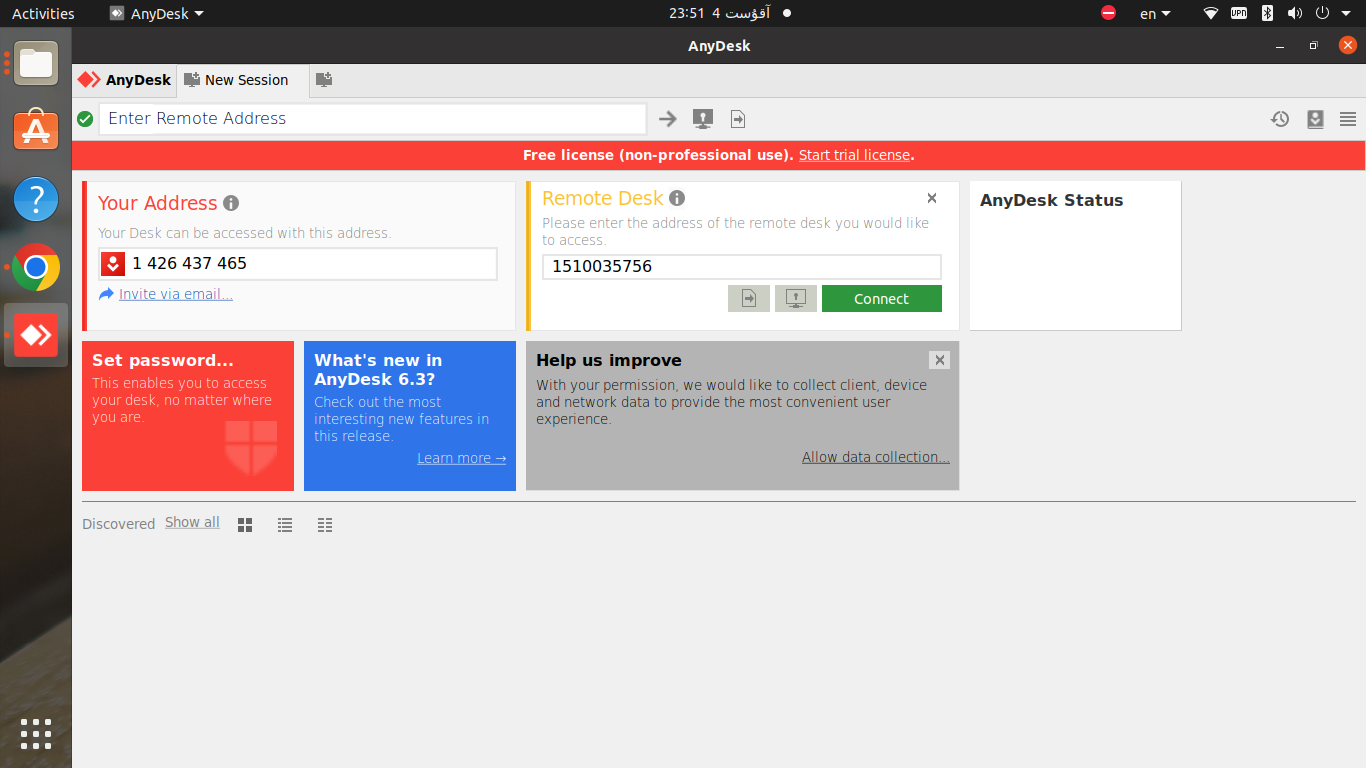Click info icon next to Remote Desk

point(677,198)
